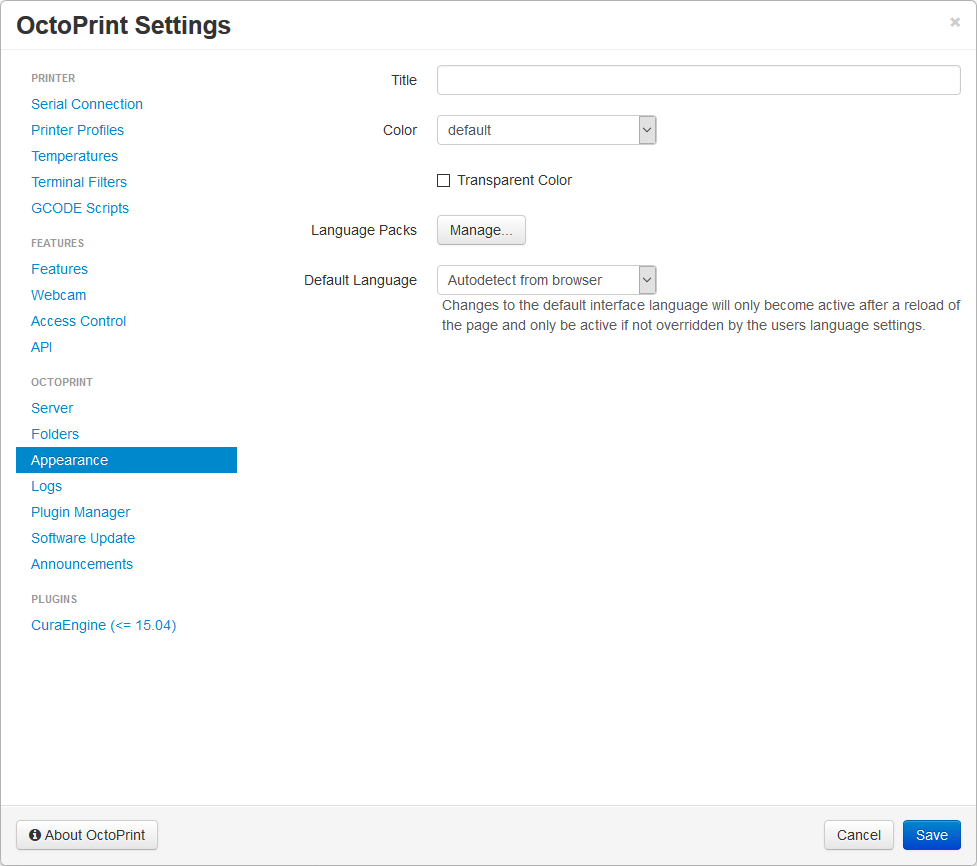Click the About OctoPrint button
The image size is (977, 866).
87,835
